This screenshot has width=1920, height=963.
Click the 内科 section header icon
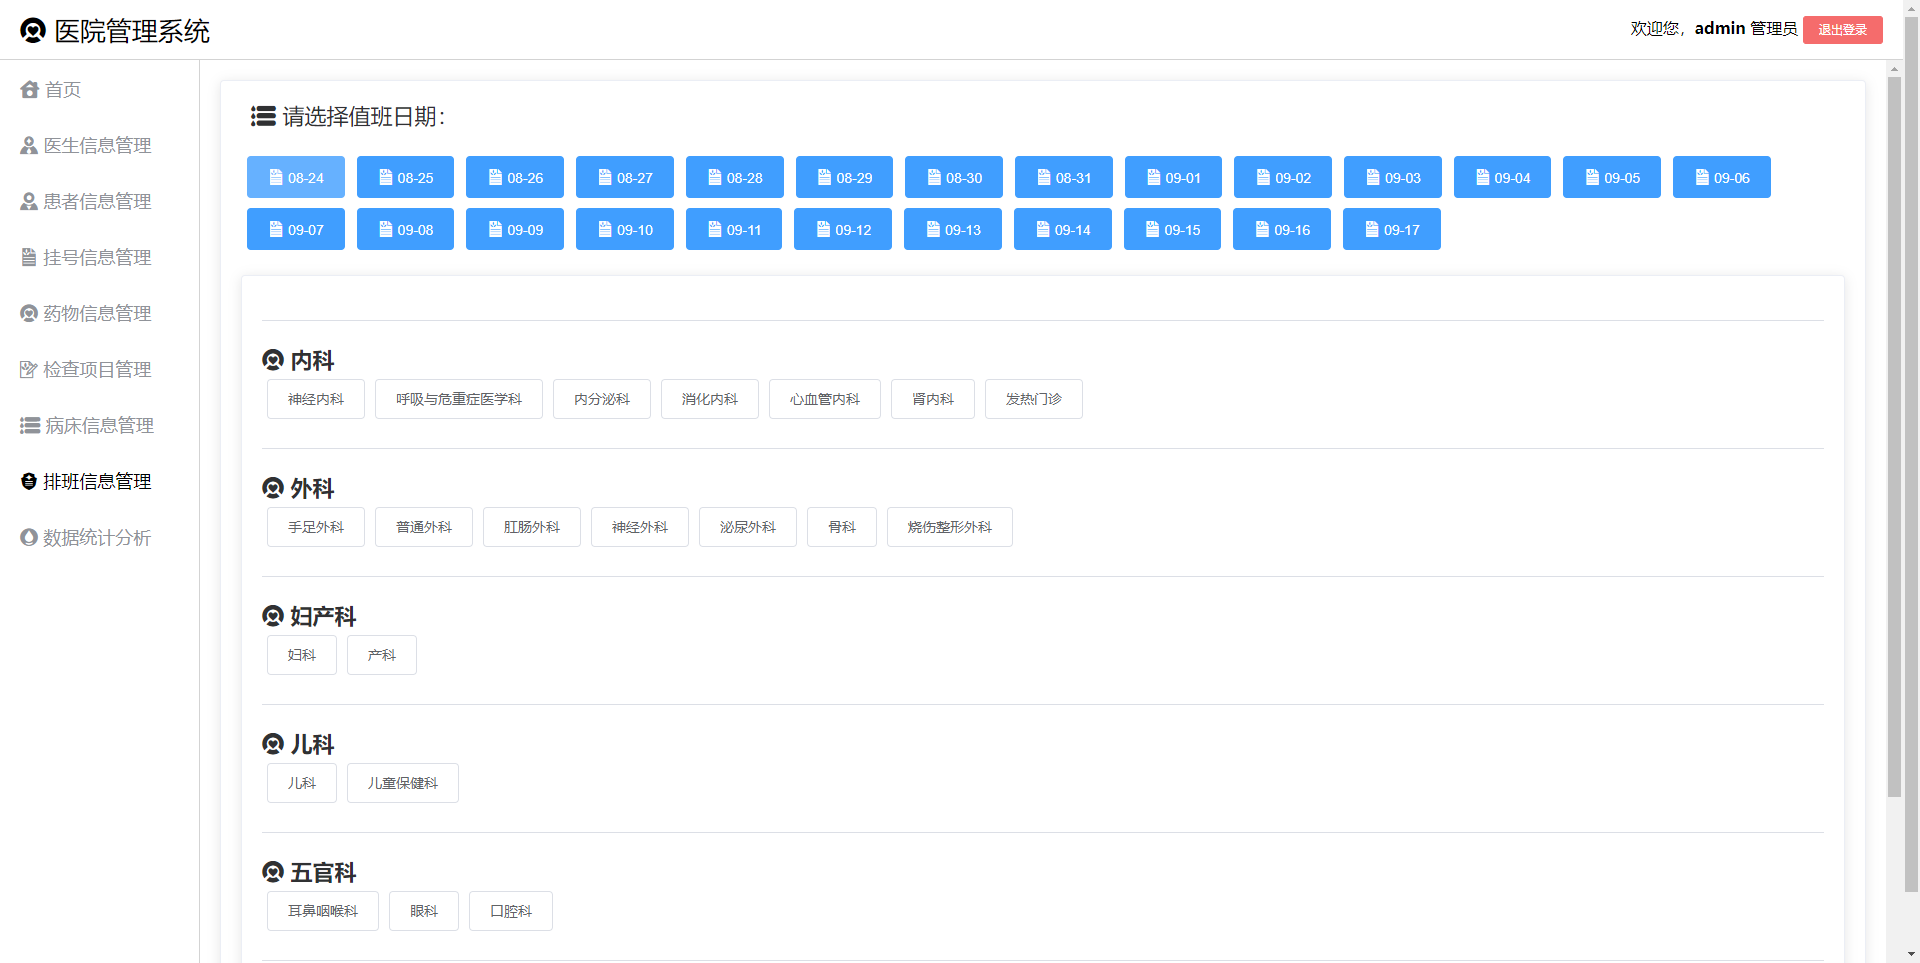point(273,360)
